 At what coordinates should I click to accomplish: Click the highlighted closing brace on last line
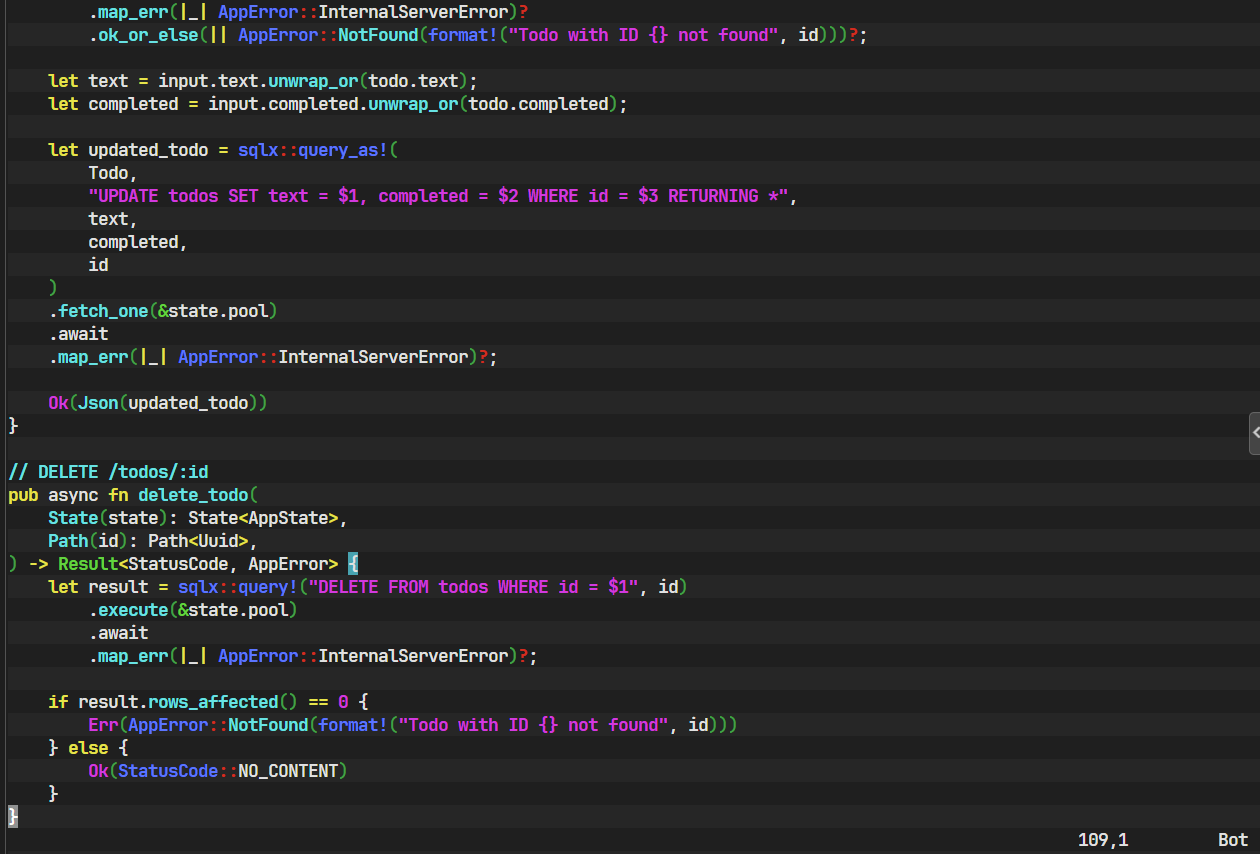click(x=13, y=817)
